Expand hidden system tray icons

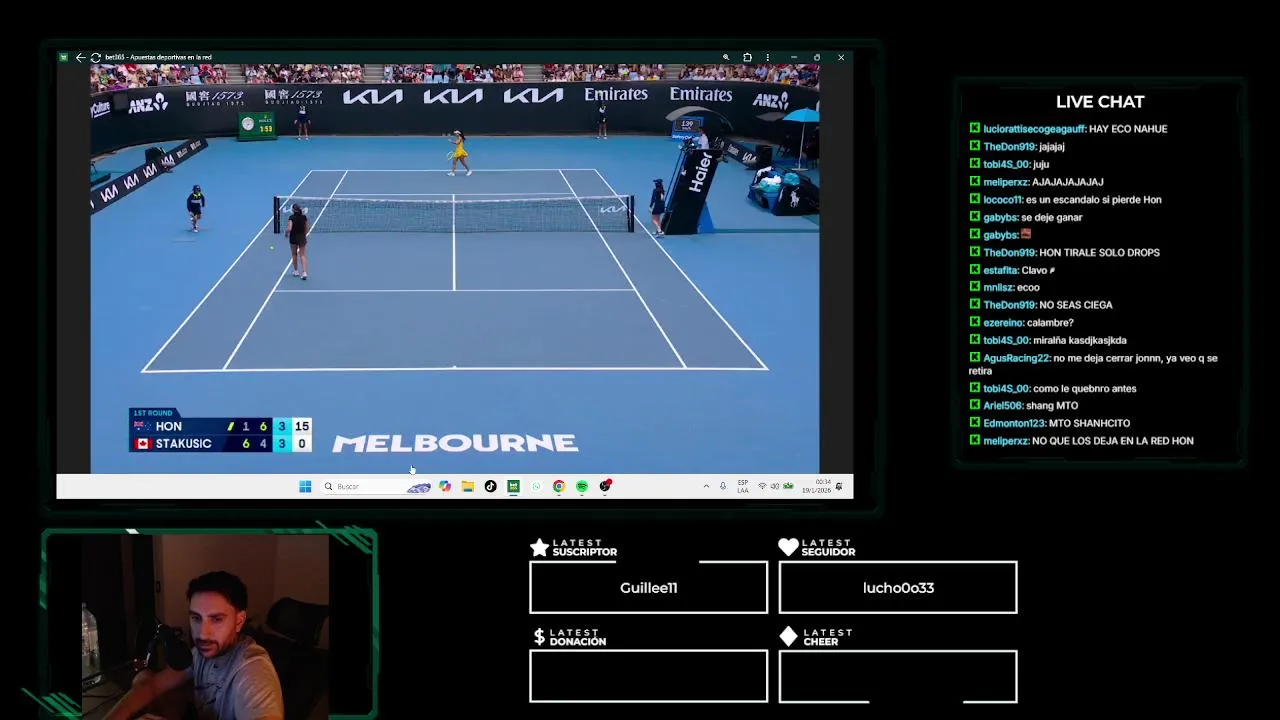click(x=706, y=486)
